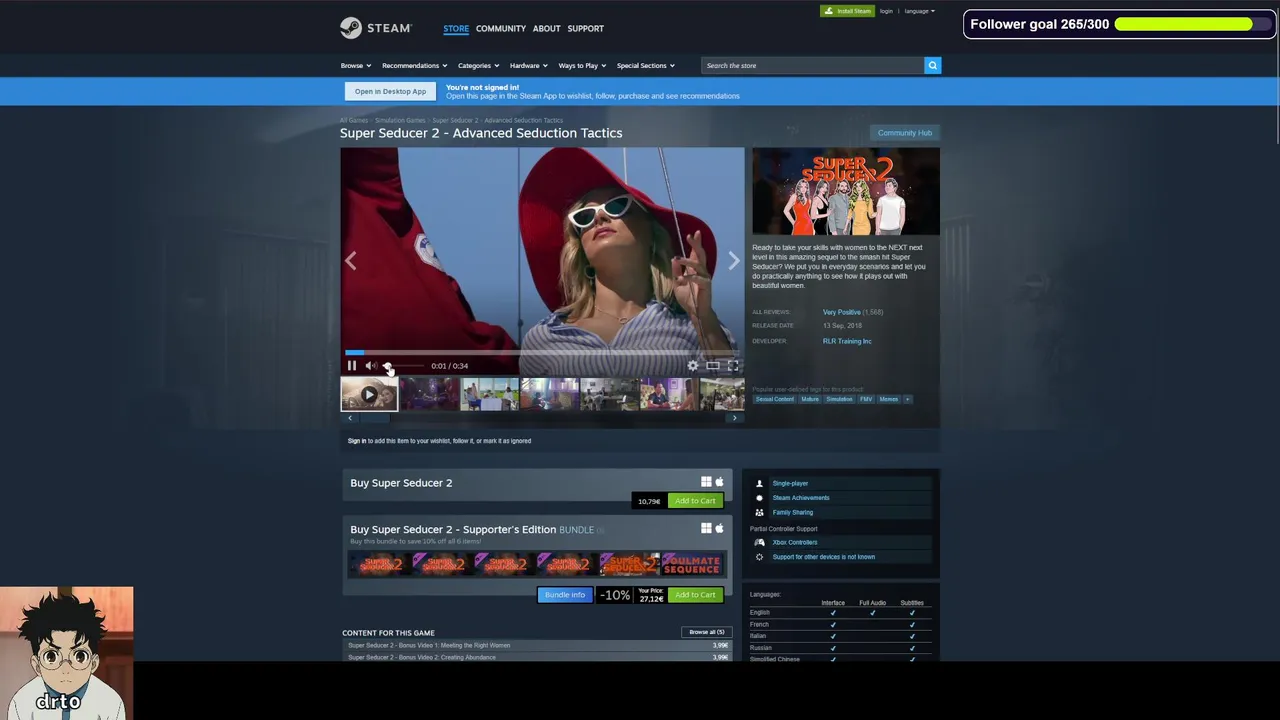Click the Bundle info button
This screenshot has width=1280, height=720.
565,595
